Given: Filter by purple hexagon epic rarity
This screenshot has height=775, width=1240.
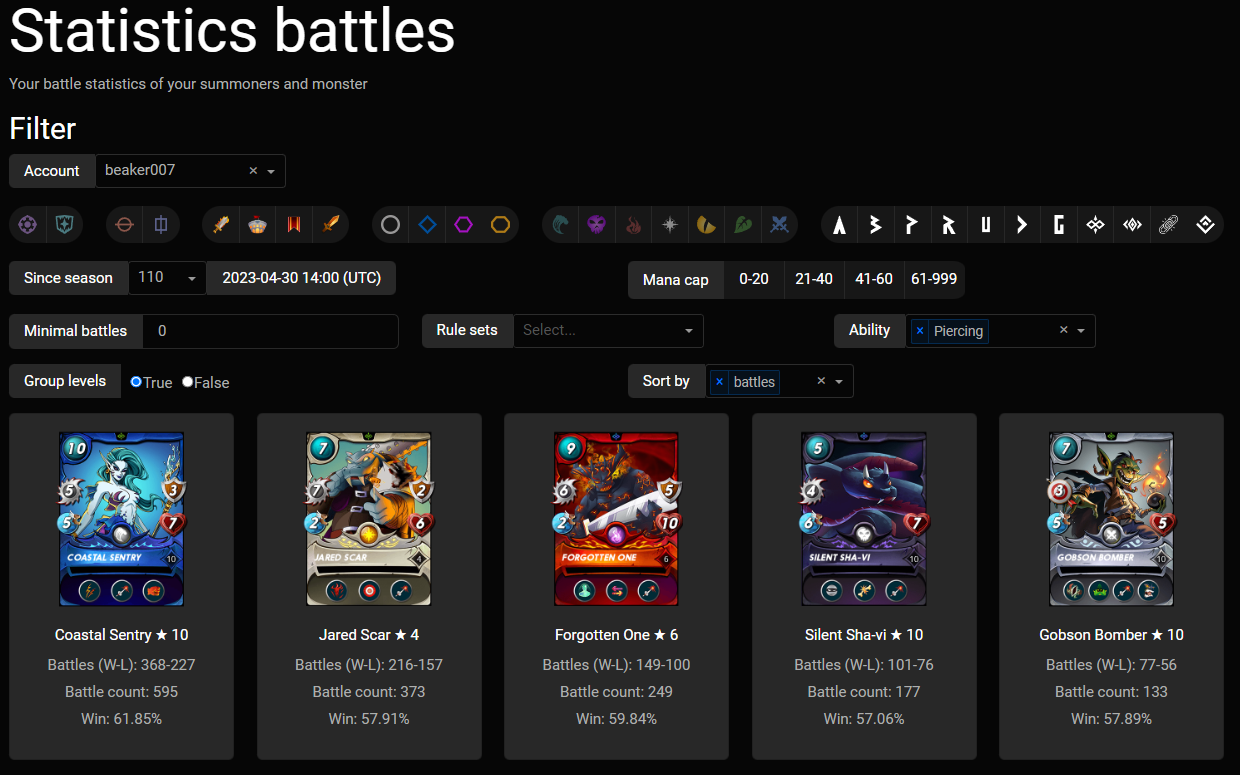Looking at the screenshot, I should [464, 225].
